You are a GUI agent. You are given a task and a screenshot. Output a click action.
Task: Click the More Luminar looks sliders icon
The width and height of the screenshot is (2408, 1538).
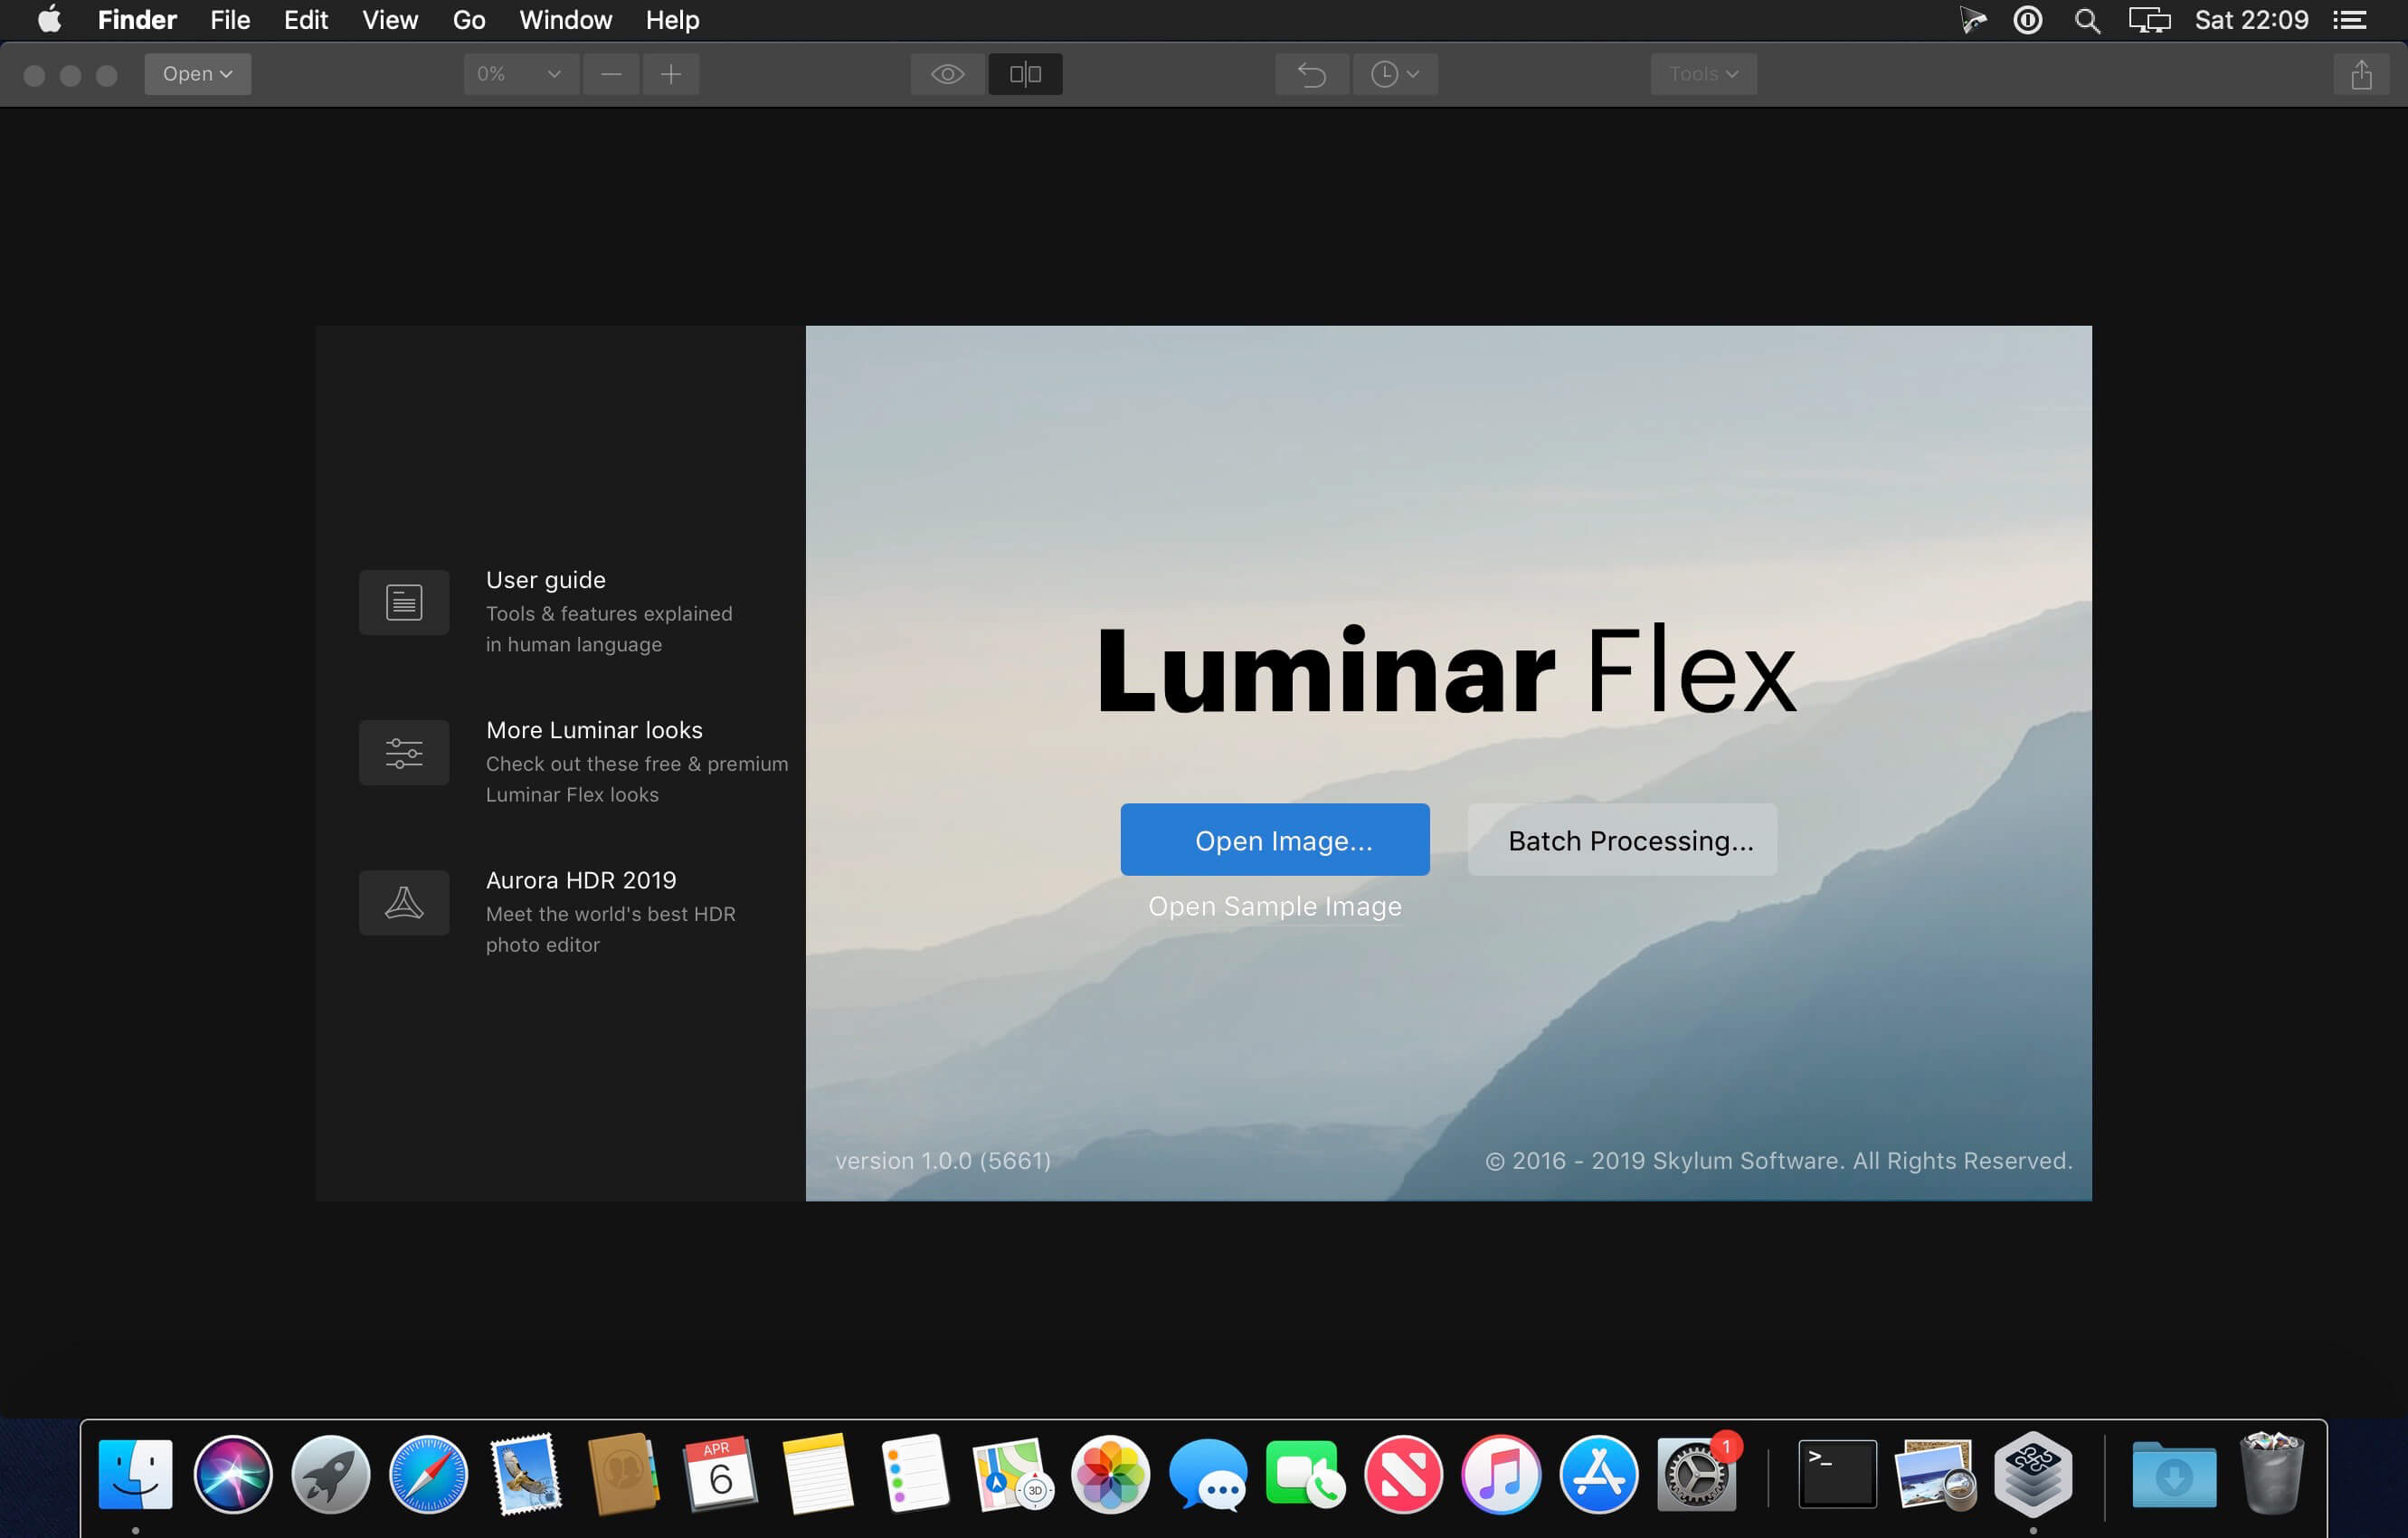coord(404,752)
